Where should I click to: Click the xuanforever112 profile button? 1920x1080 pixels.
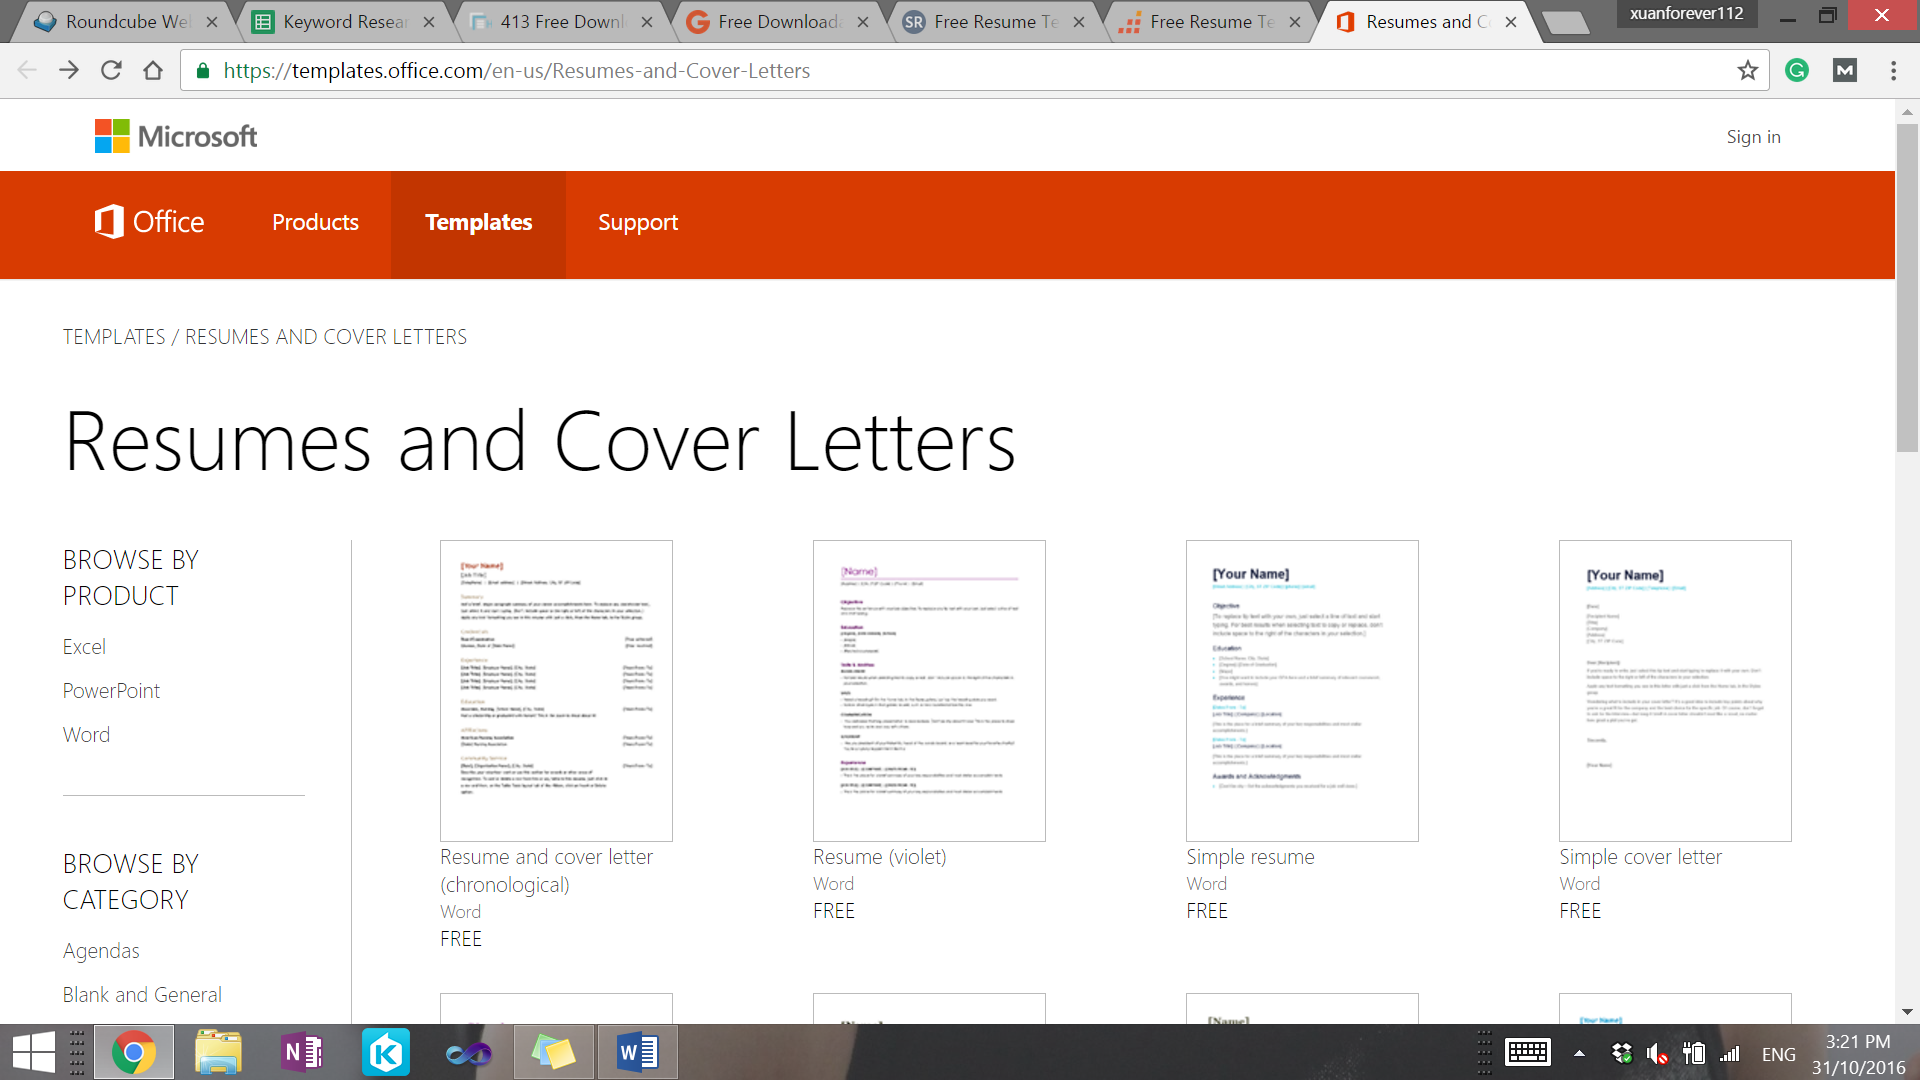tap(1686, 14)
